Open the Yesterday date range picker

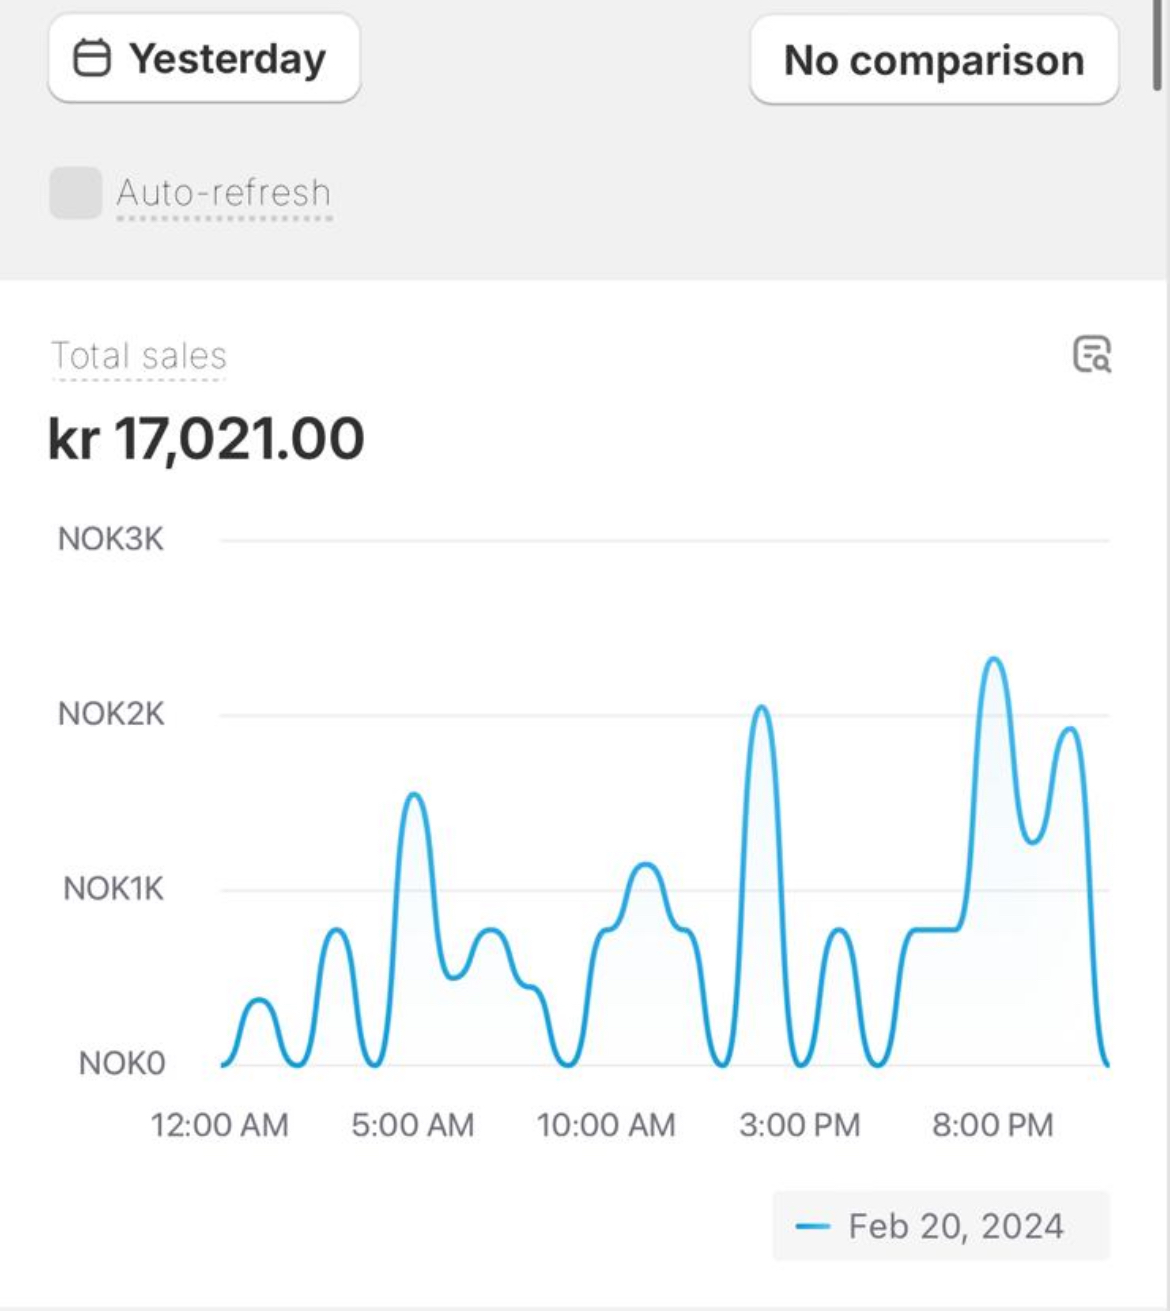[204, 58]
